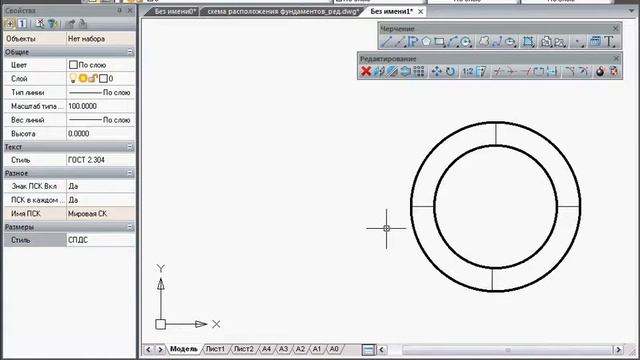Close the Черчение floating toolbar
This screenshot has width=640, height=360.
click(616, 29)
